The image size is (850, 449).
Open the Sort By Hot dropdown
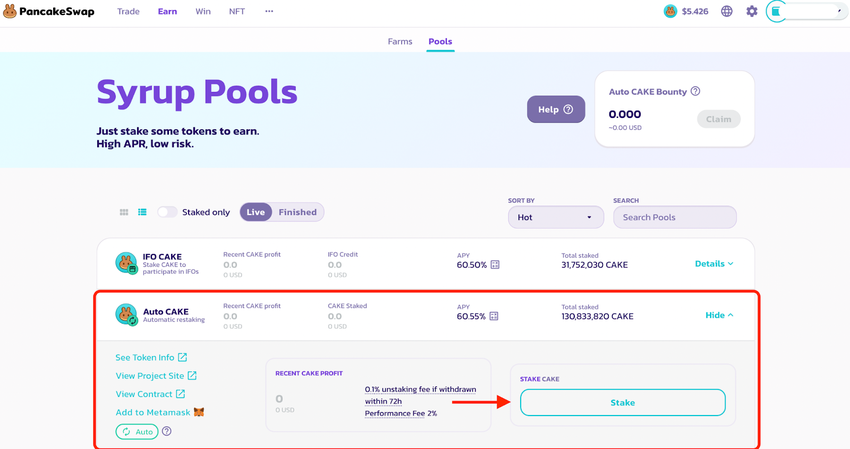point(555,217)
